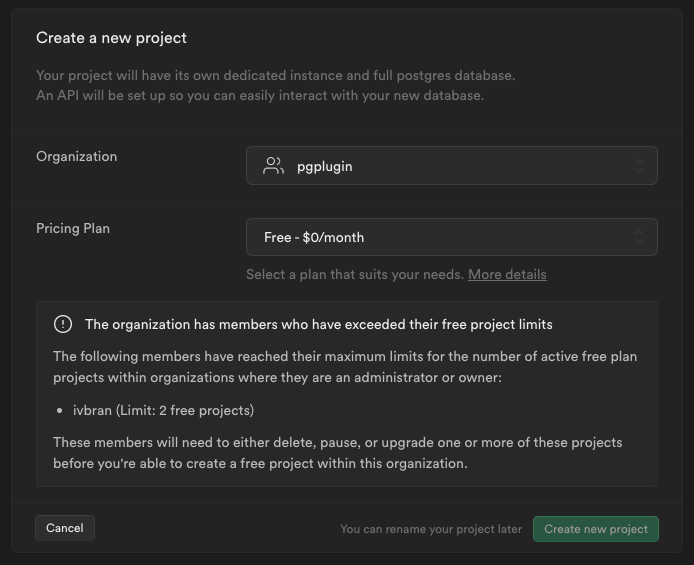Click the 'Free - $0/month' plan value

(314, 237)
